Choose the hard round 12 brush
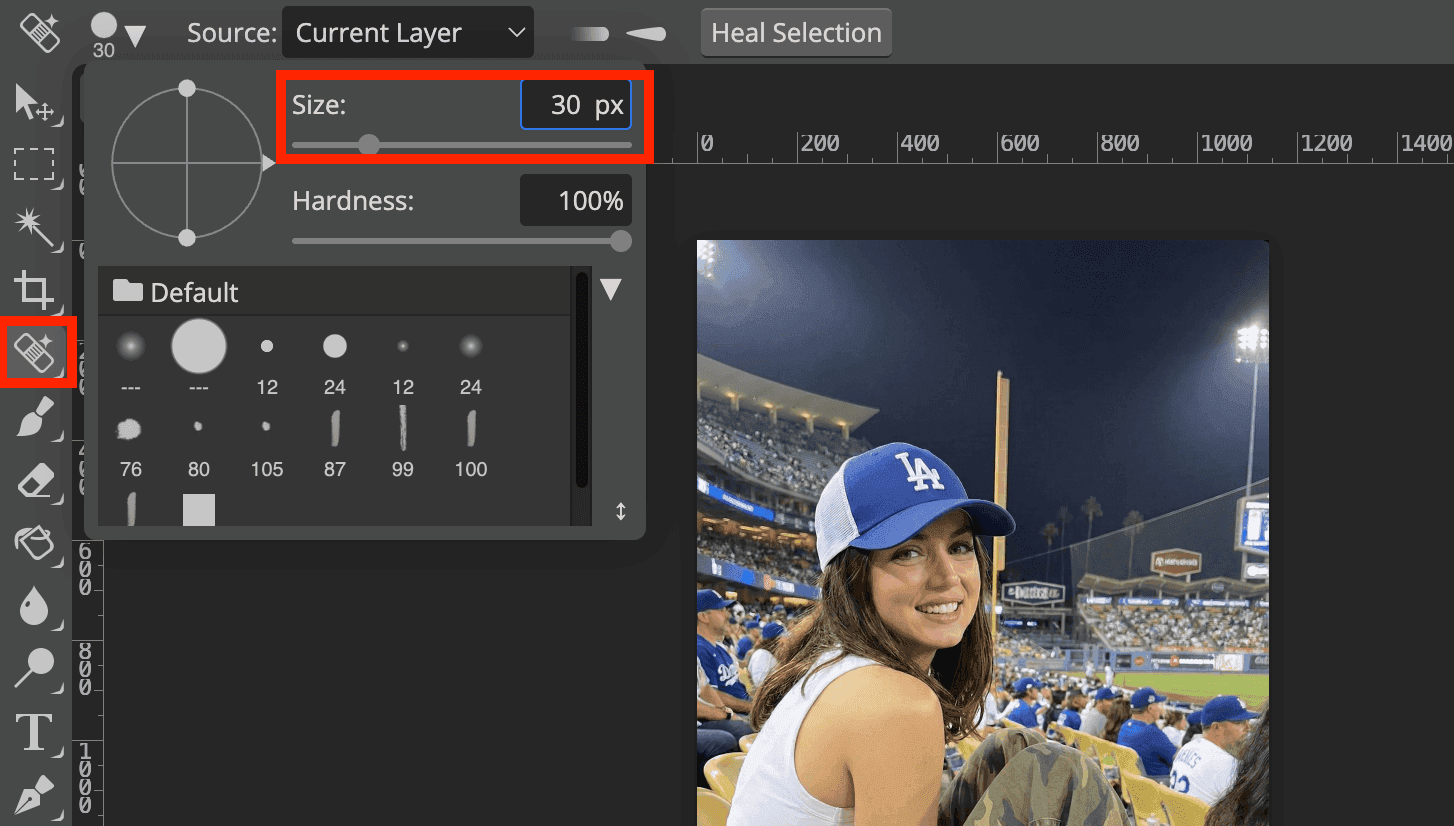The image size is (1454, 826). tap(267, 346)
